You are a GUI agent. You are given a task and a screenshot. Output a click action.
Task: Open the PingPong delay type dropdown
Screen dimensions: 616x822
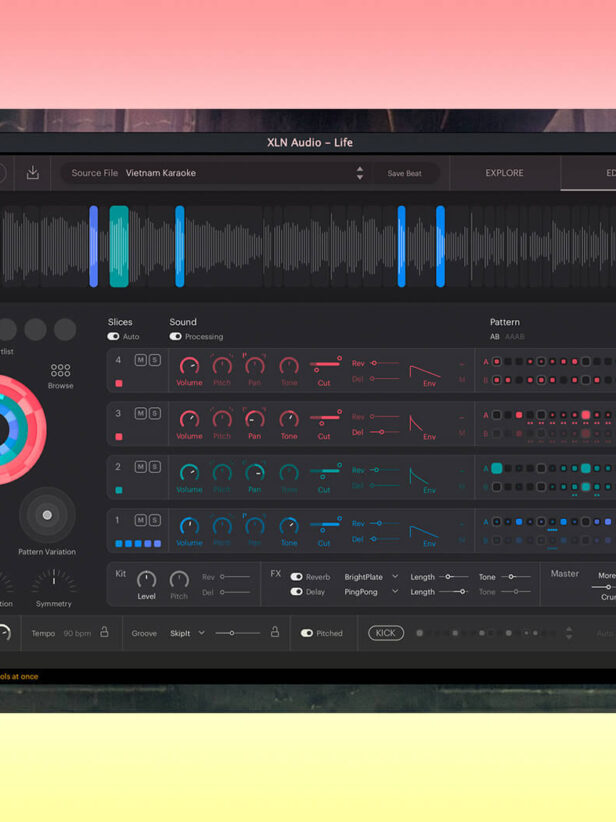[x=371, y=592]
